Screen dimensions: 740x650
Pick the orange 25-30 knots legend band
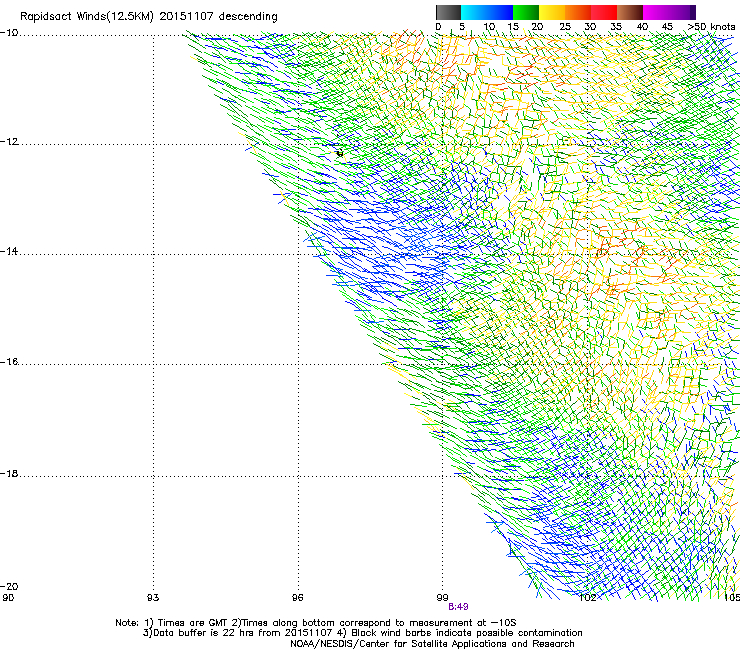tap(578, 12)
